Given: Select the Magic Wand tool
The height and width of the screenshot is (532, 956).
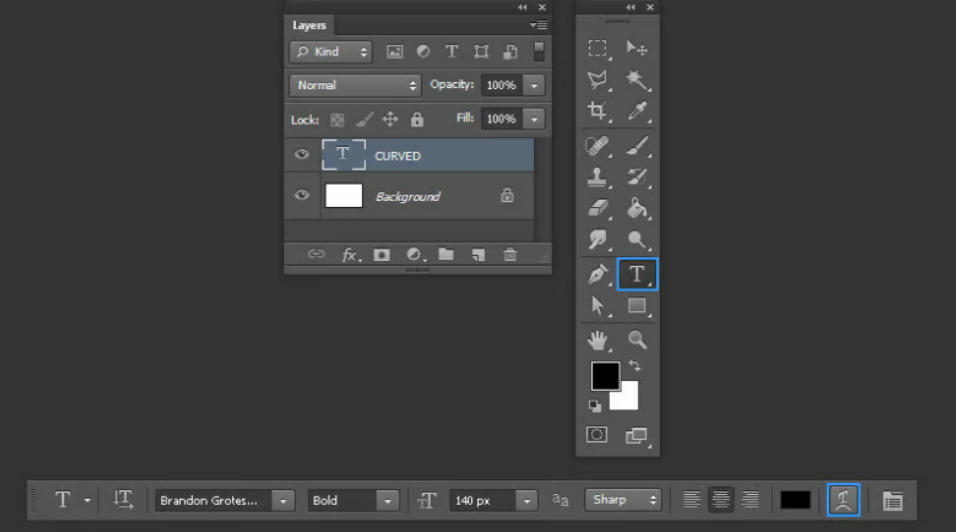Looking at the screenshot, I should (637, 80).
